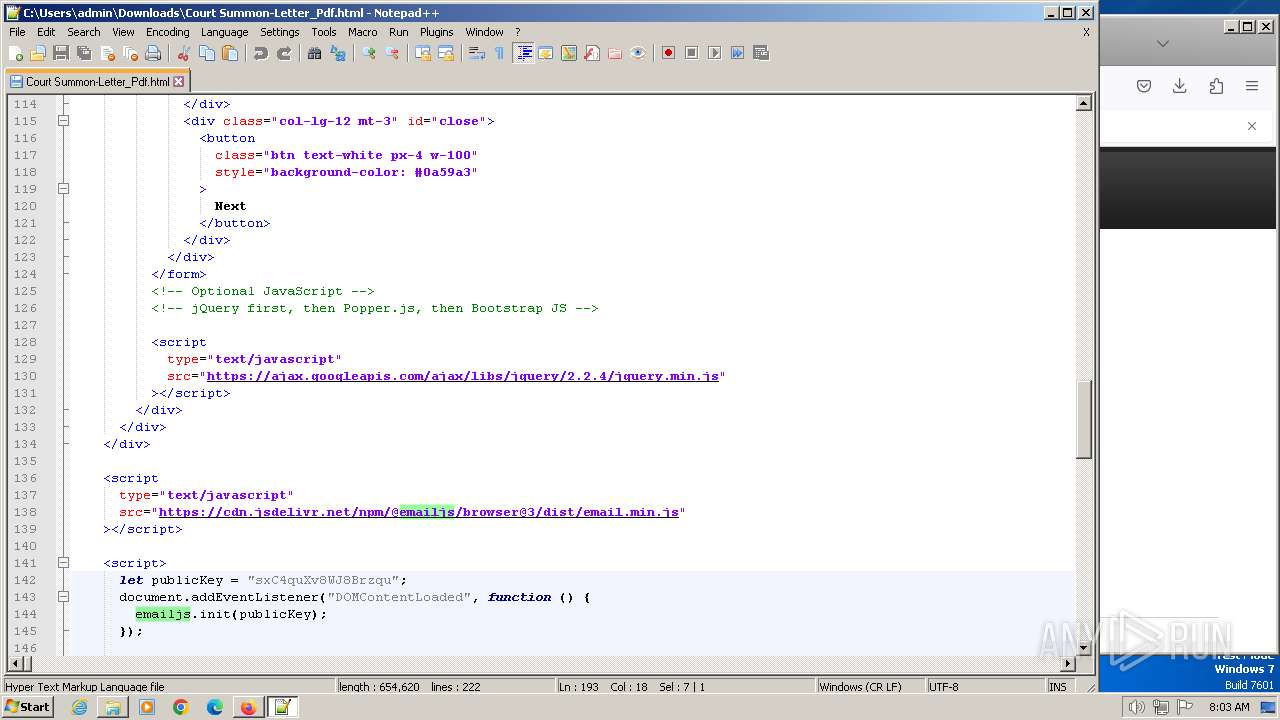The height and width of the screenshot is (720, 1280).
Task: Click the Close All toolbar icon
Action: tap(130, 53)
